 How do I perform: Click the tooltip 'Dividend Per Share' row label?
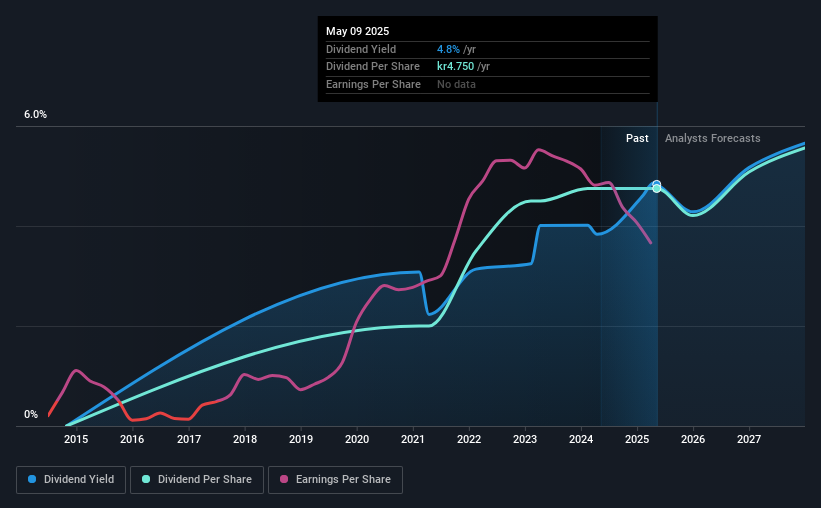pos(373,67)
